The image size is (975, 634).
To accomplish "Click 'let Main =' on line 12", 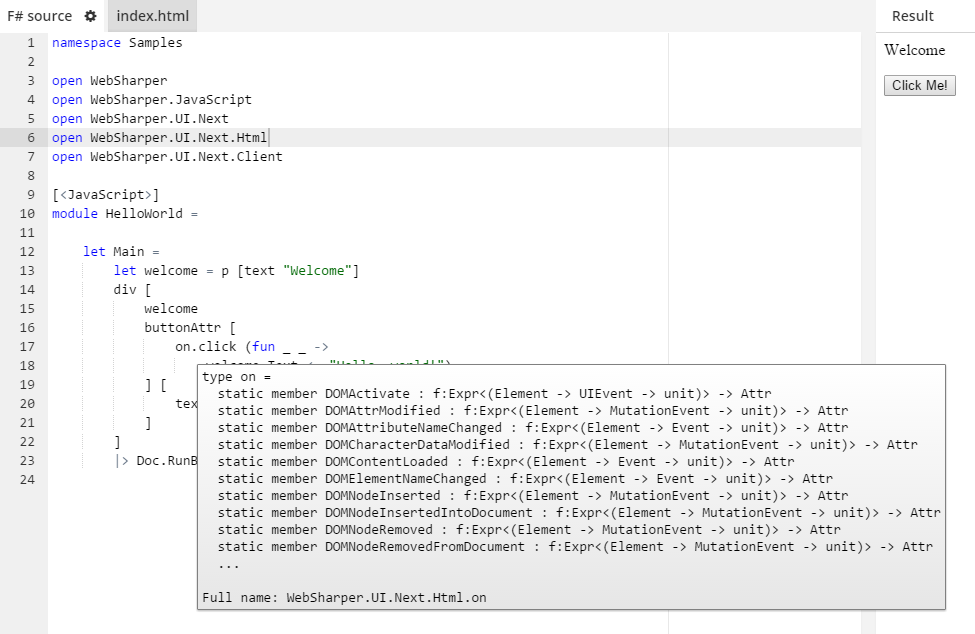I will (121, 252).
